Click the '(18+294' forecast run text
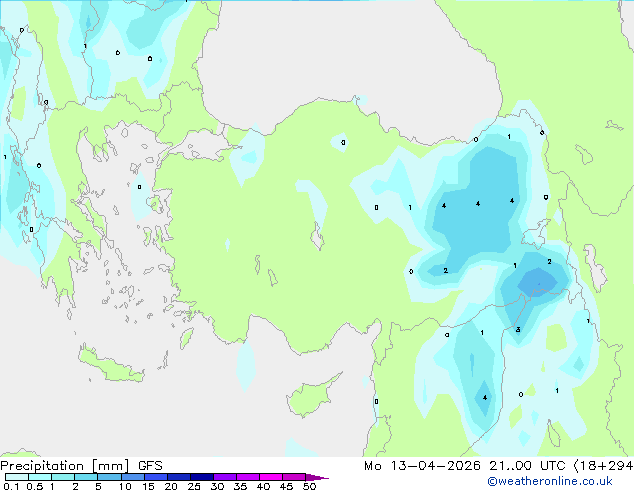 (x=603, y=466)
